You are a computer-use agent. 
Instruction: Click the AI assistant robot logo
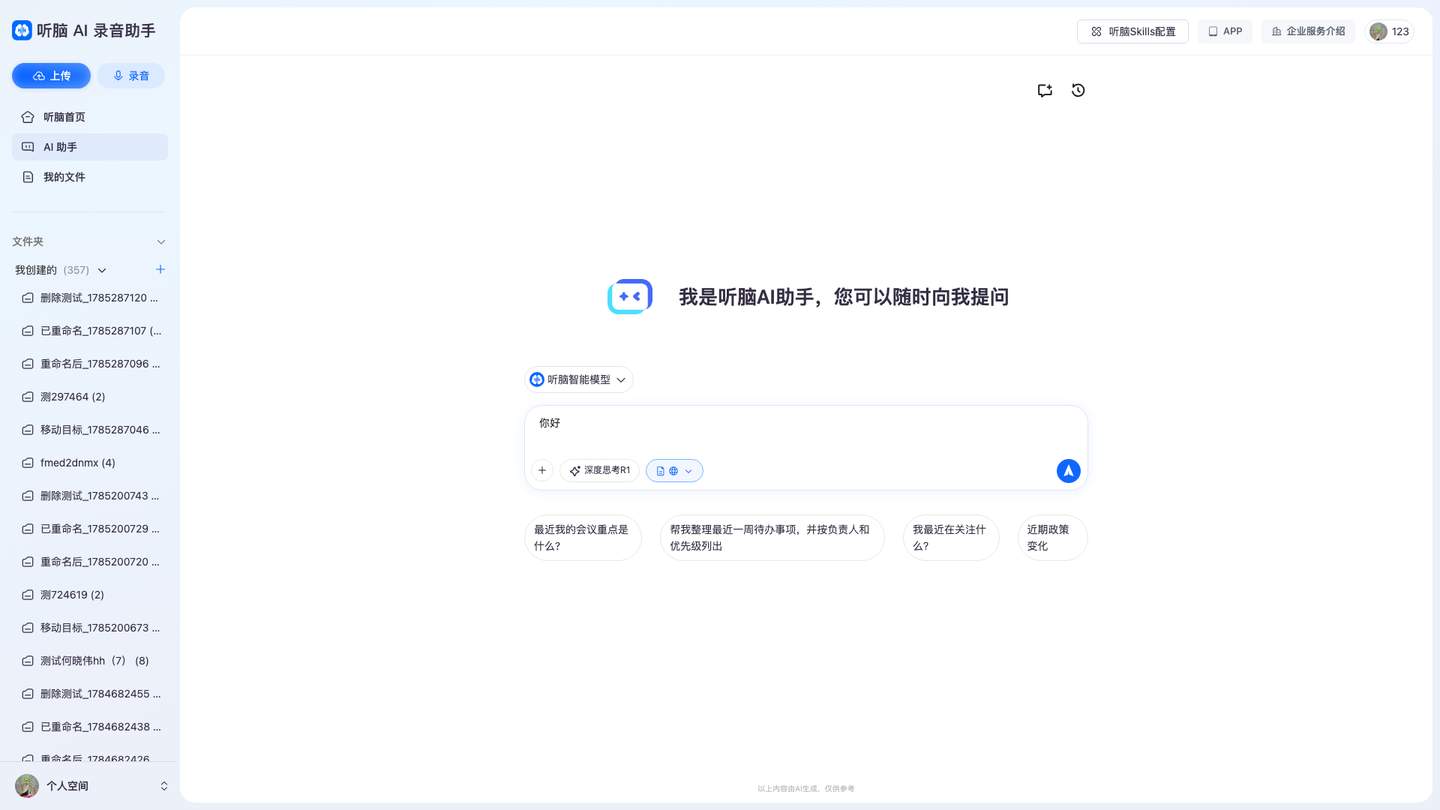click(630, 297)
